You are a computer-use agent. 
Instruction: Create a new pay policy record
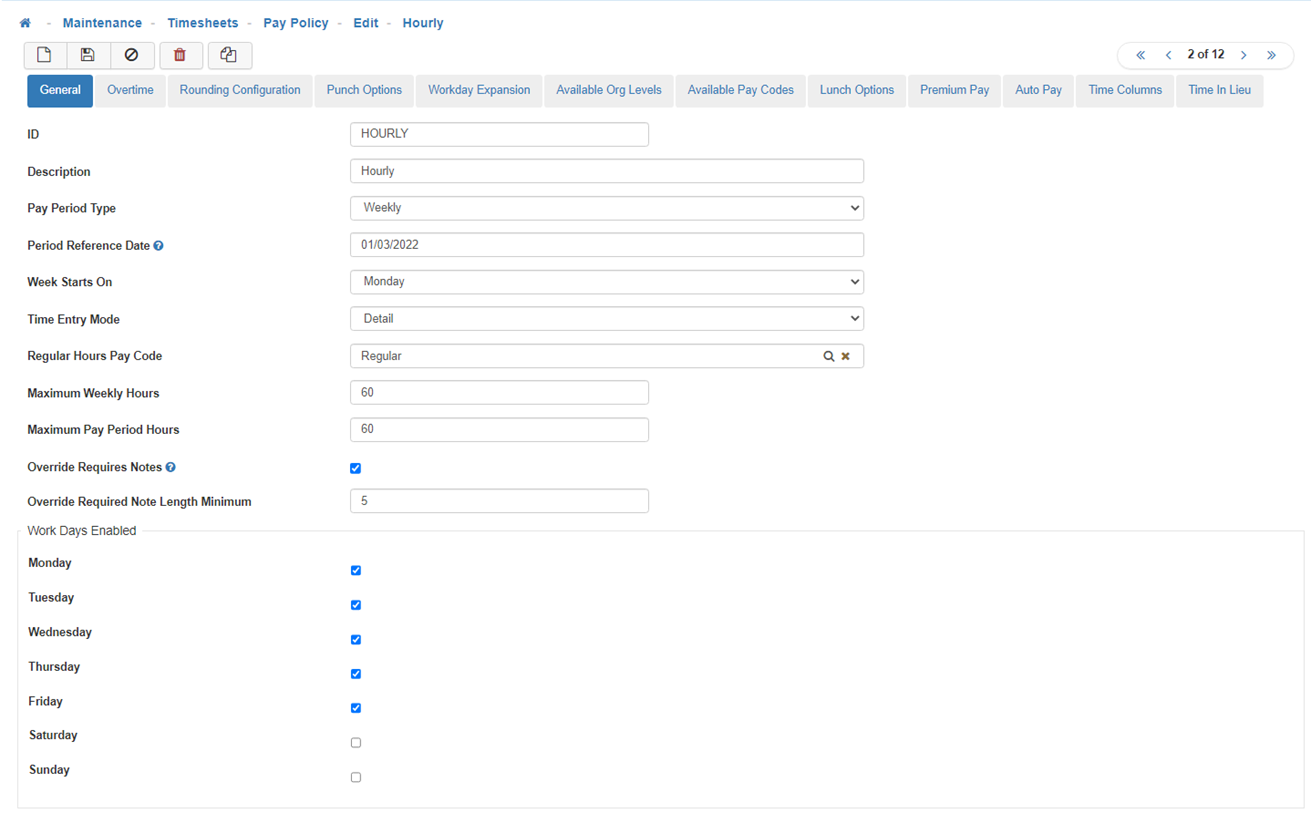(44, 55)
